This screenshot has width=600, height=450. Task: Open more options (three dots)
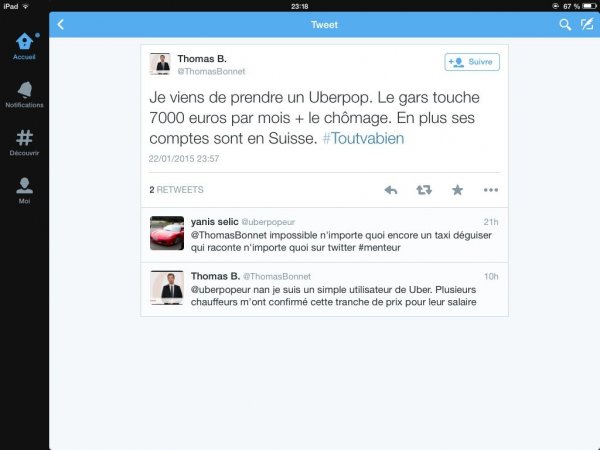pyautogui.click(x=491, y=190)
